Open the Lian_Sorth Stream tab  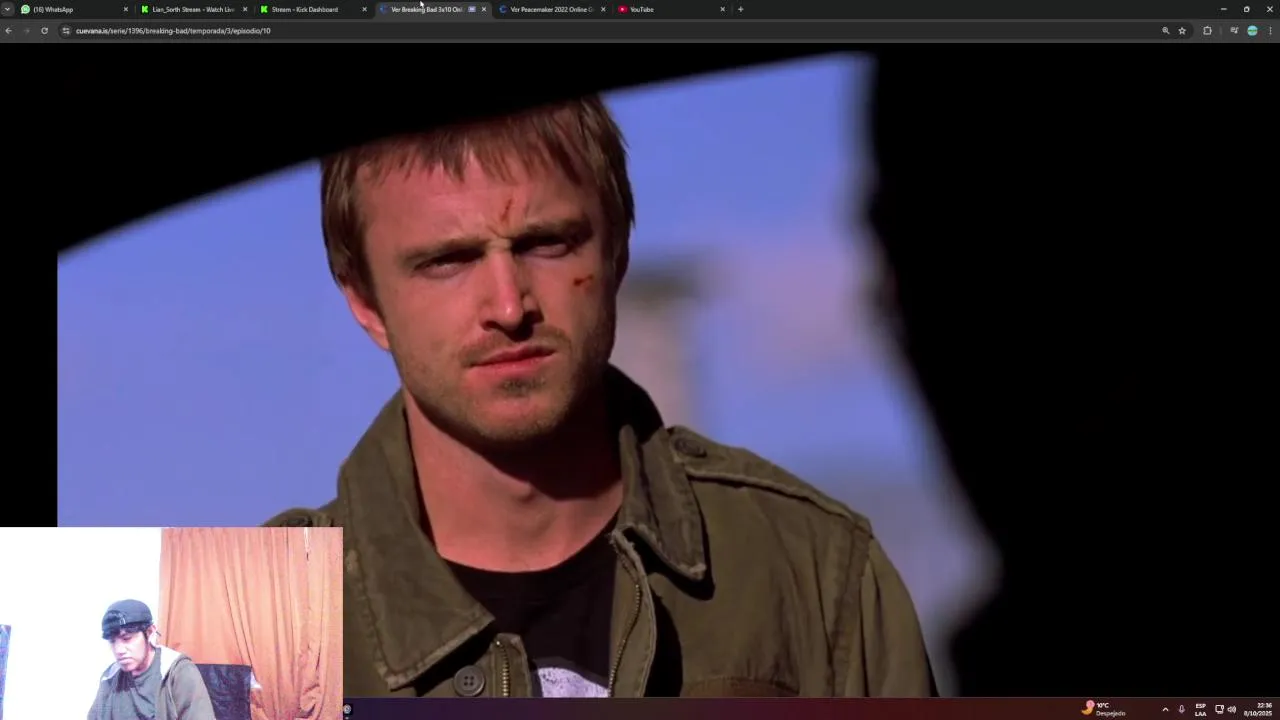pos(195,9)
